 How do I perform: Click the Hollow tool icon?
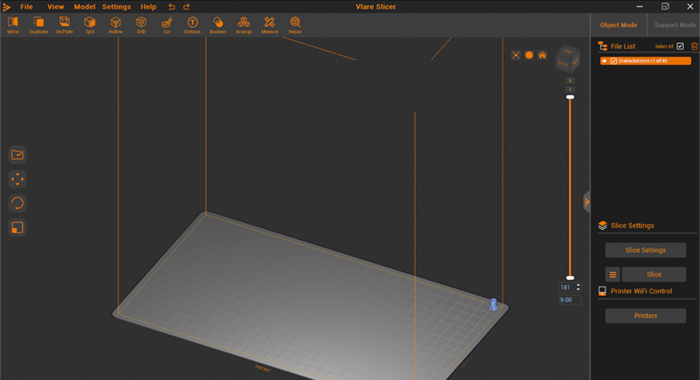click(115, 25)
